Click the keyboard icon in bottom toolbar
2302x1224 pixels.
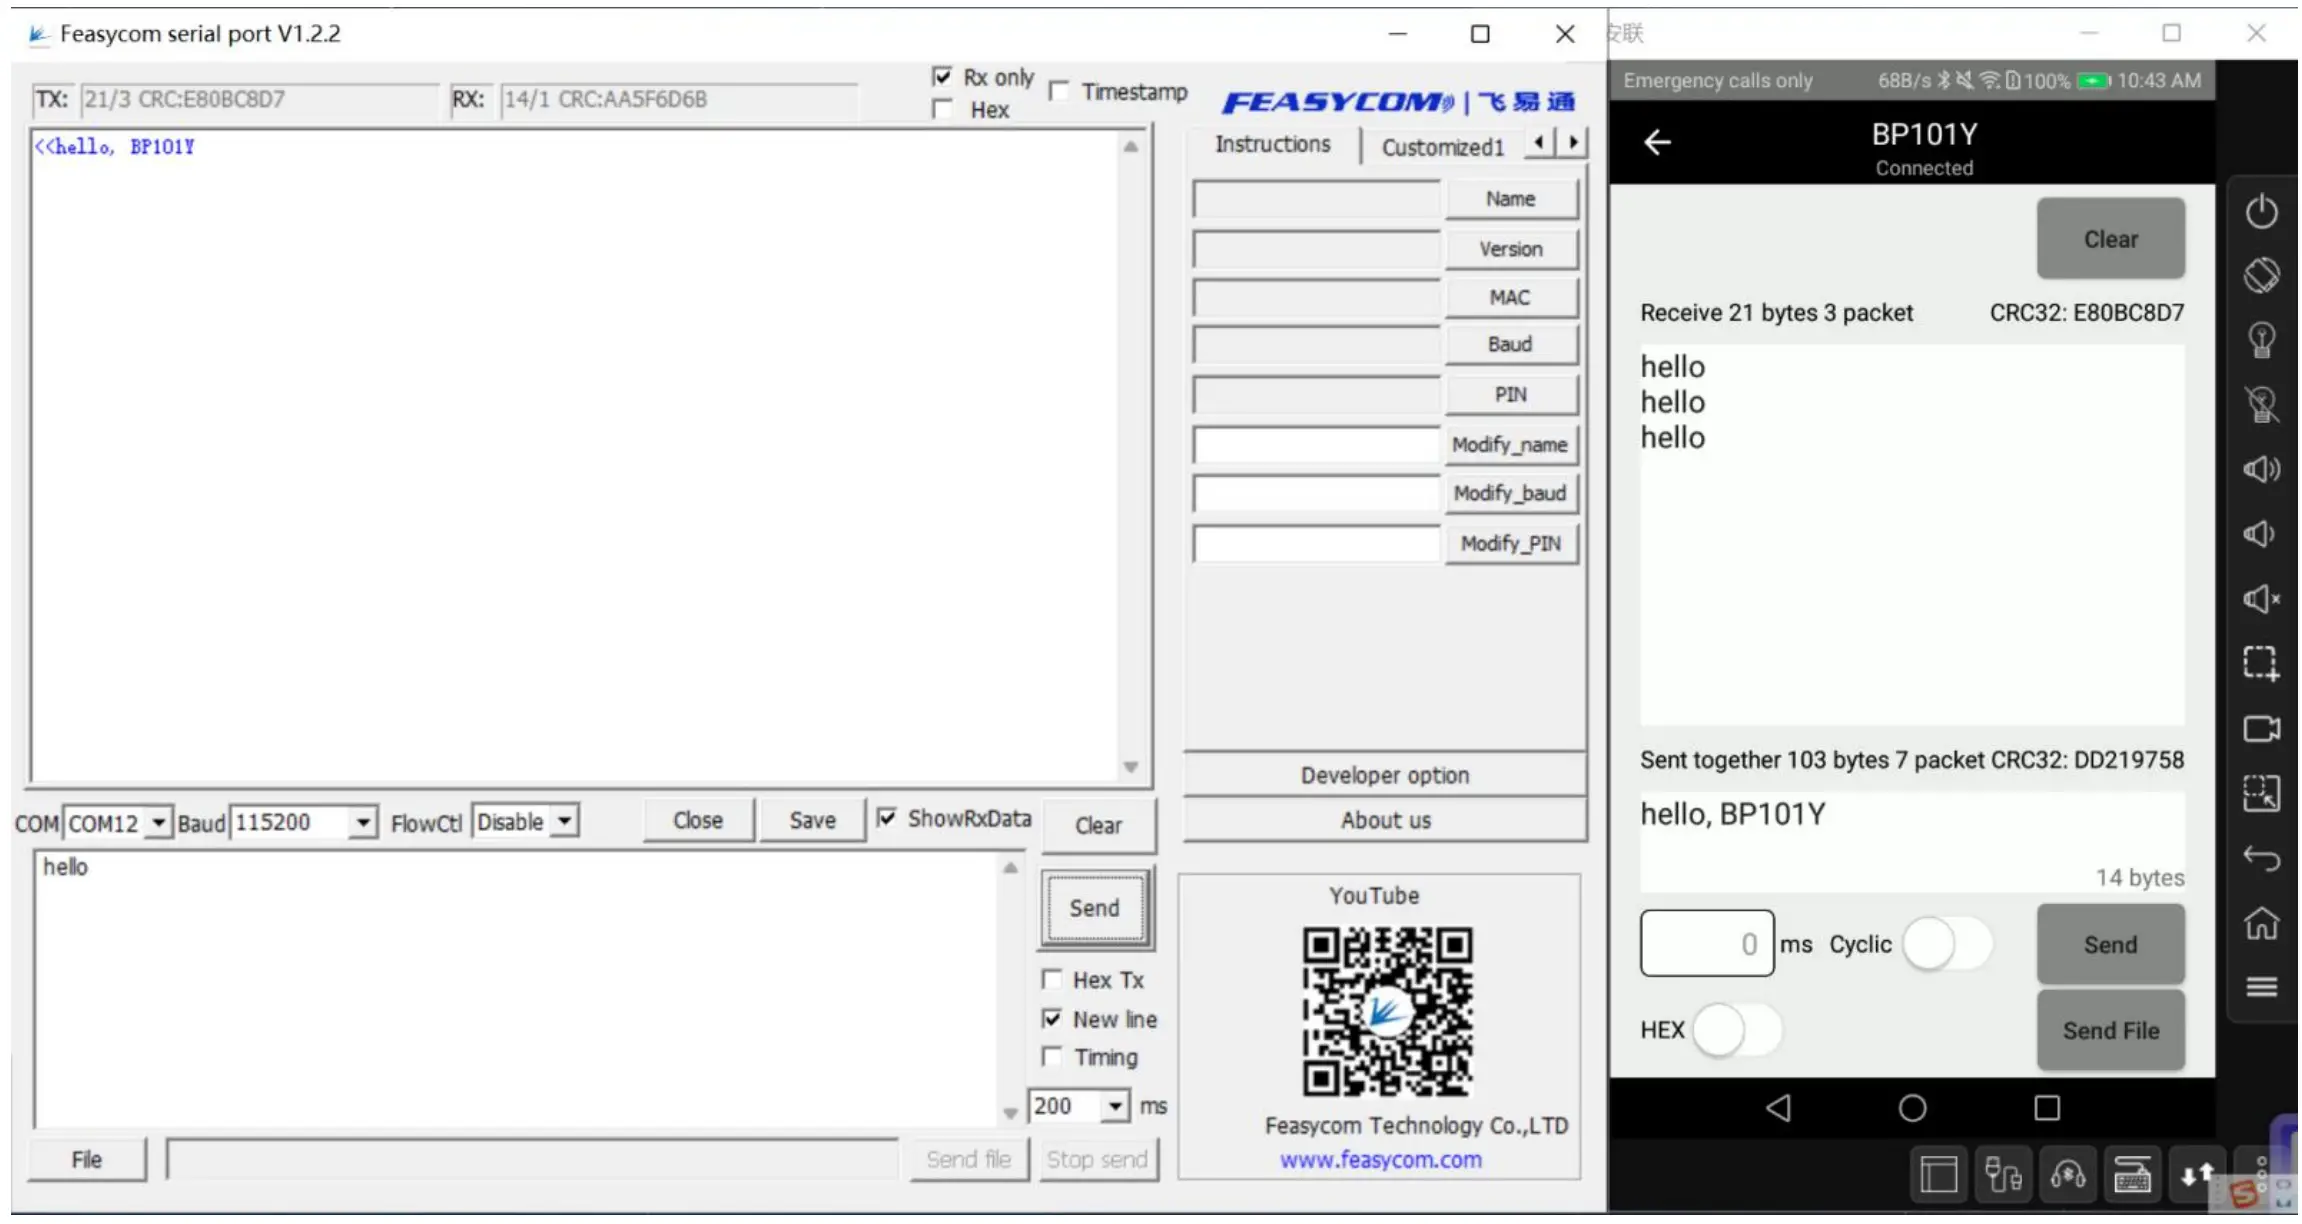(x=2131, y=1176)
